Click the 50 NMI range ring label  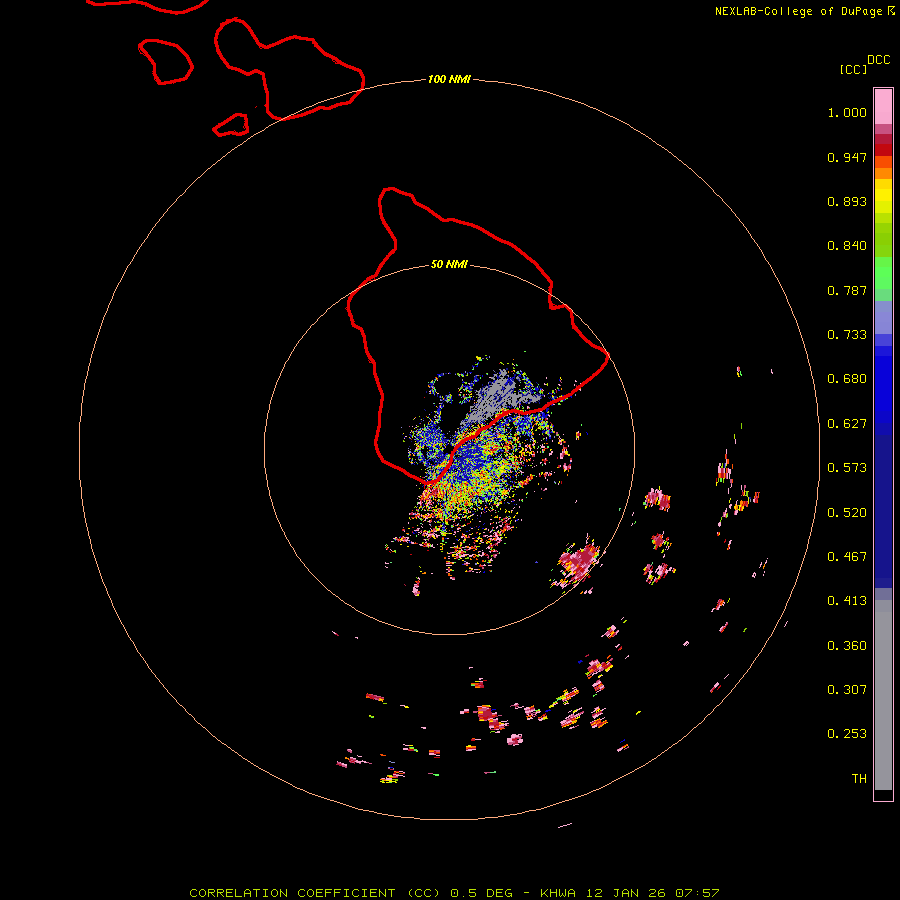click(x=449, y=265)
